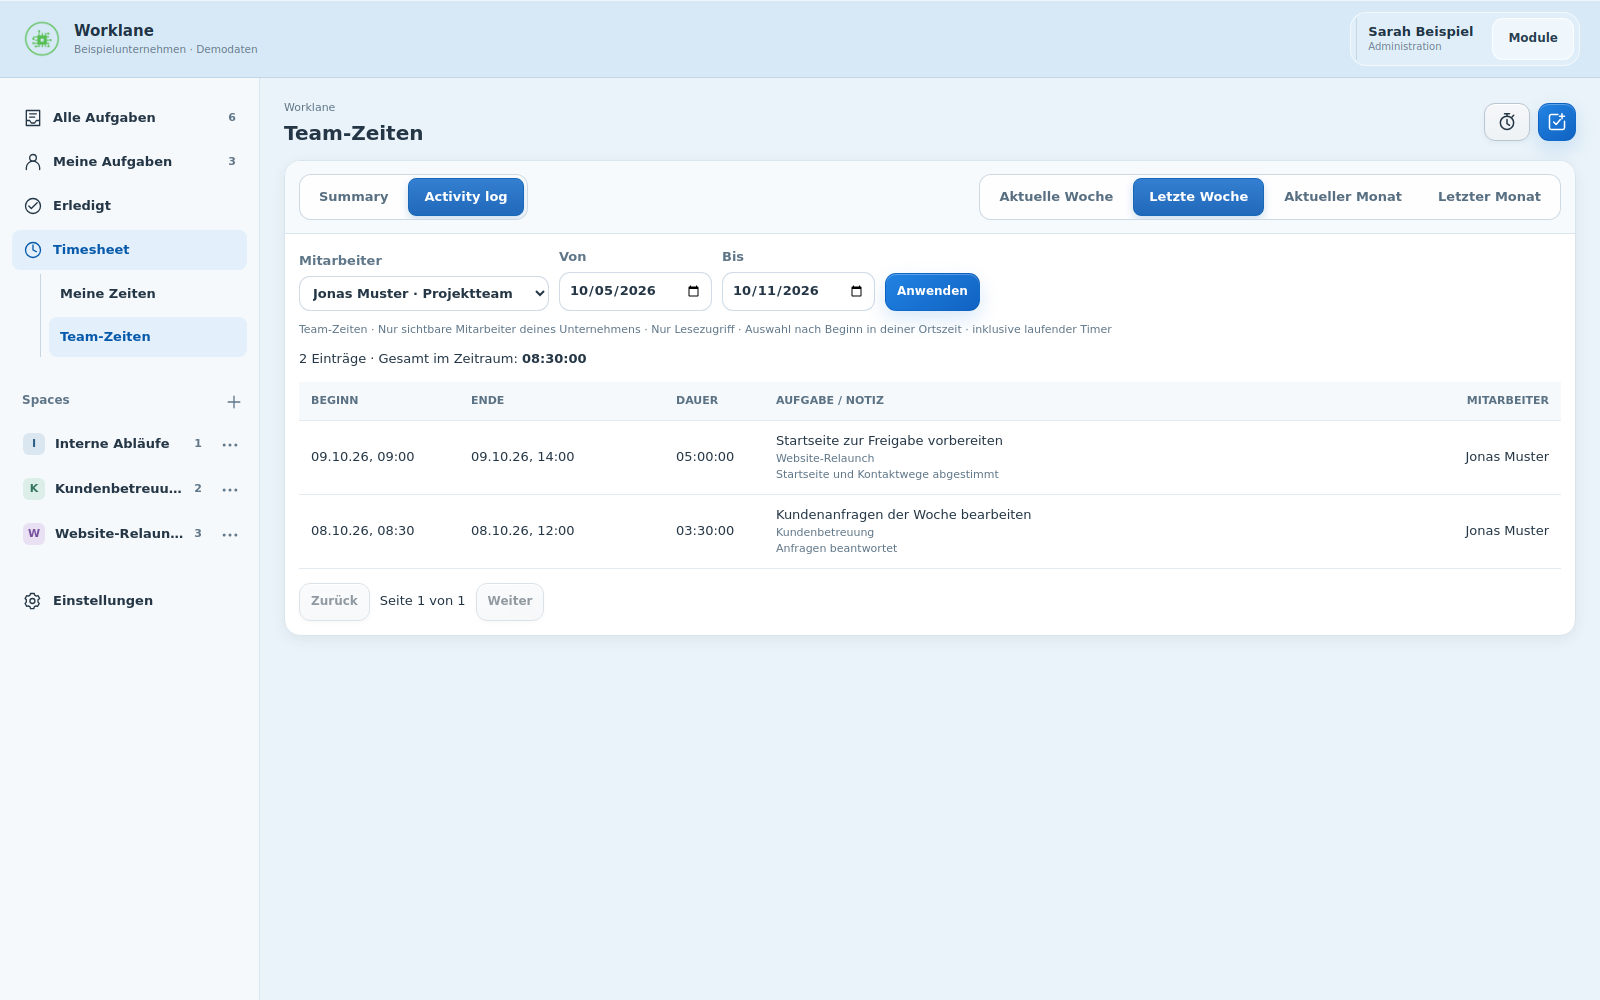Screen dimensions: 1600x1000
Task: Open Meine Aufgaben in sidebar
Action: [130, 162]
